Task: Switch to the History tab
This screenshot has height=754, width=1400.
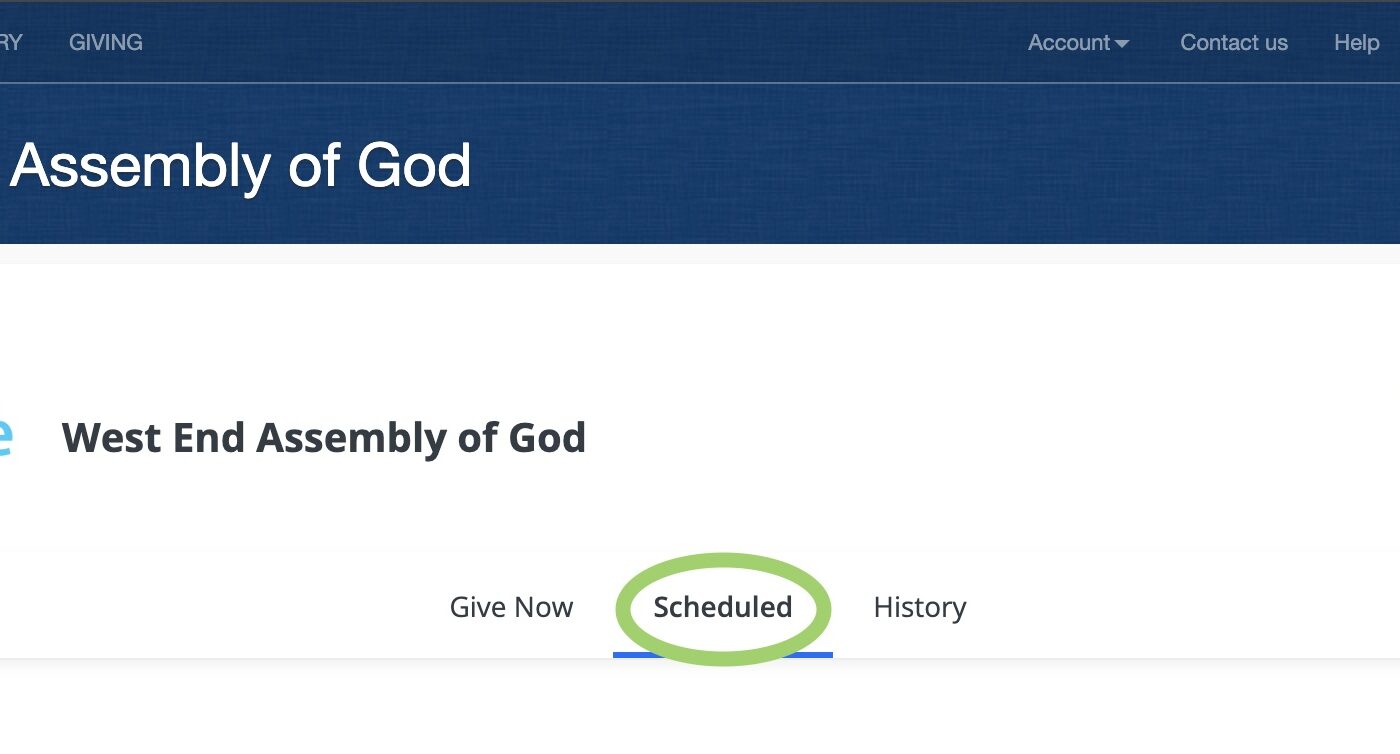Action: coord(919,607)
